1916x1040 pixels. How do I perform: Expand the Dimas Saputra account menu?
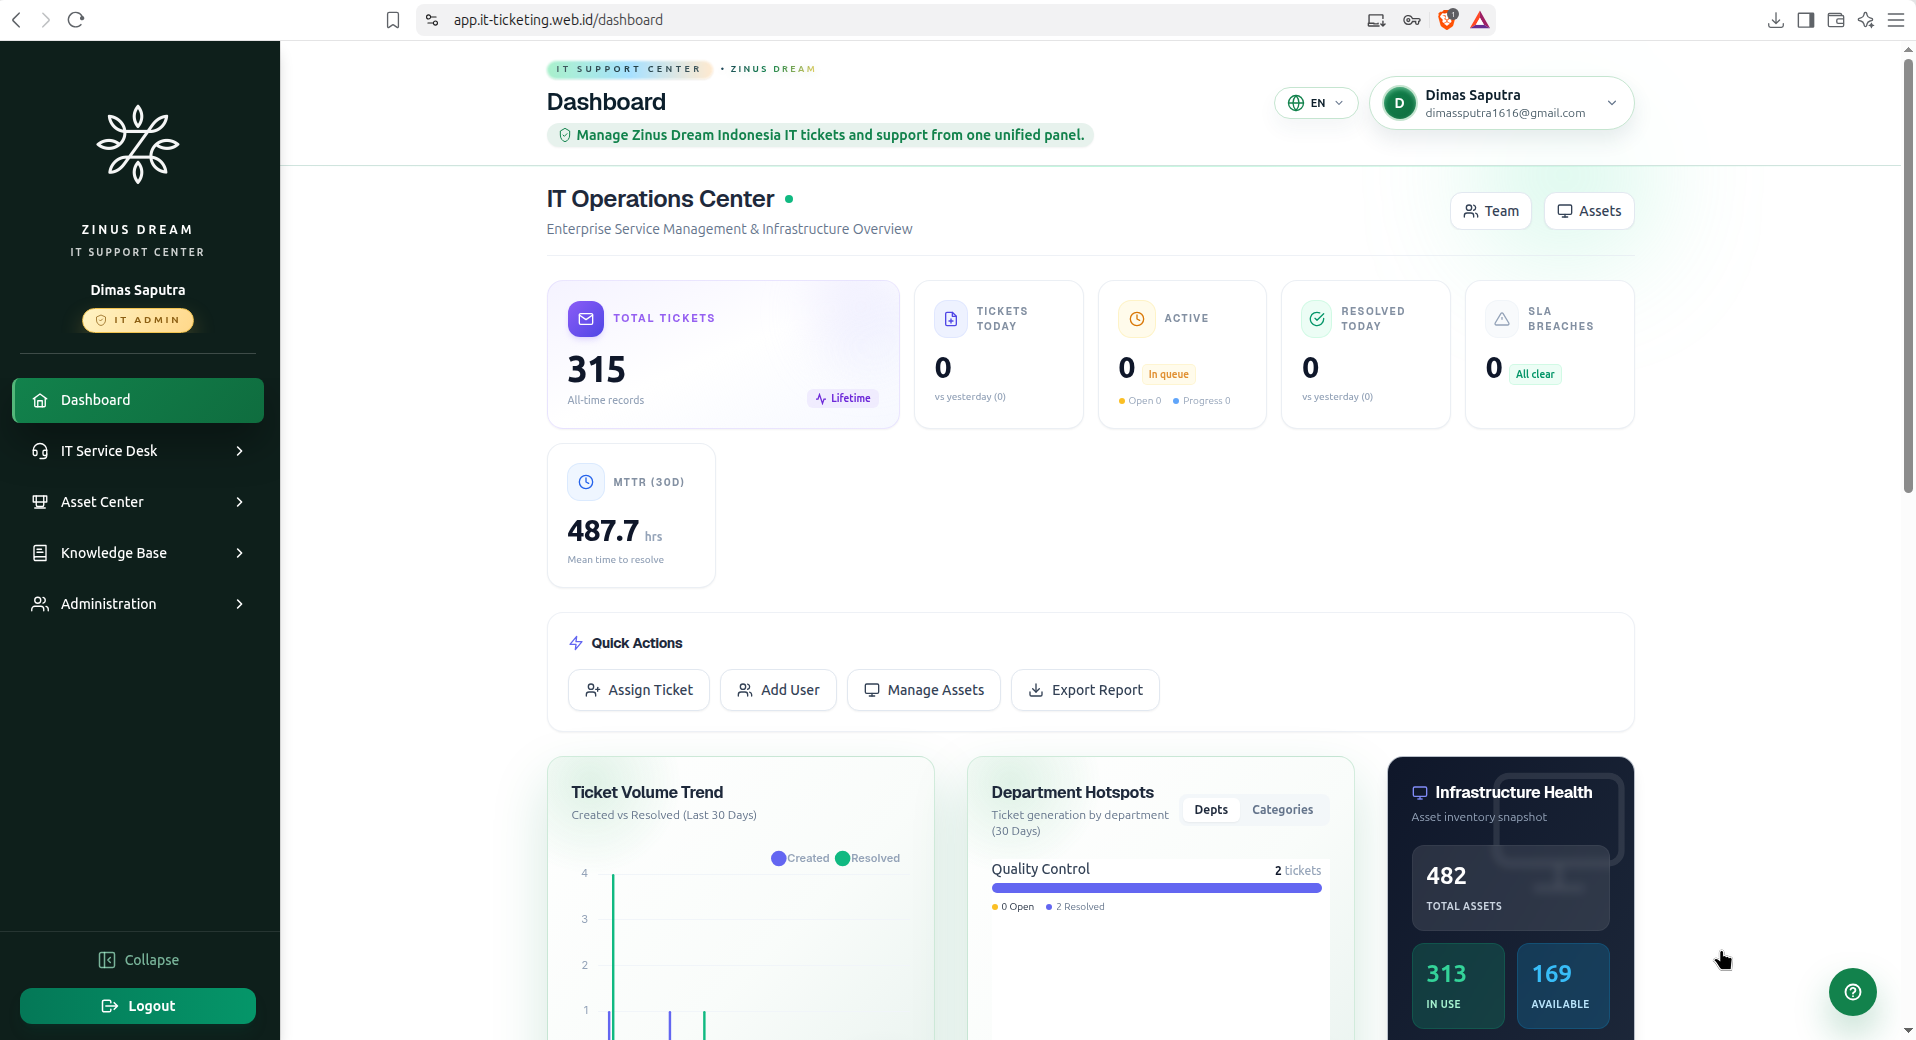(1502, 103)
